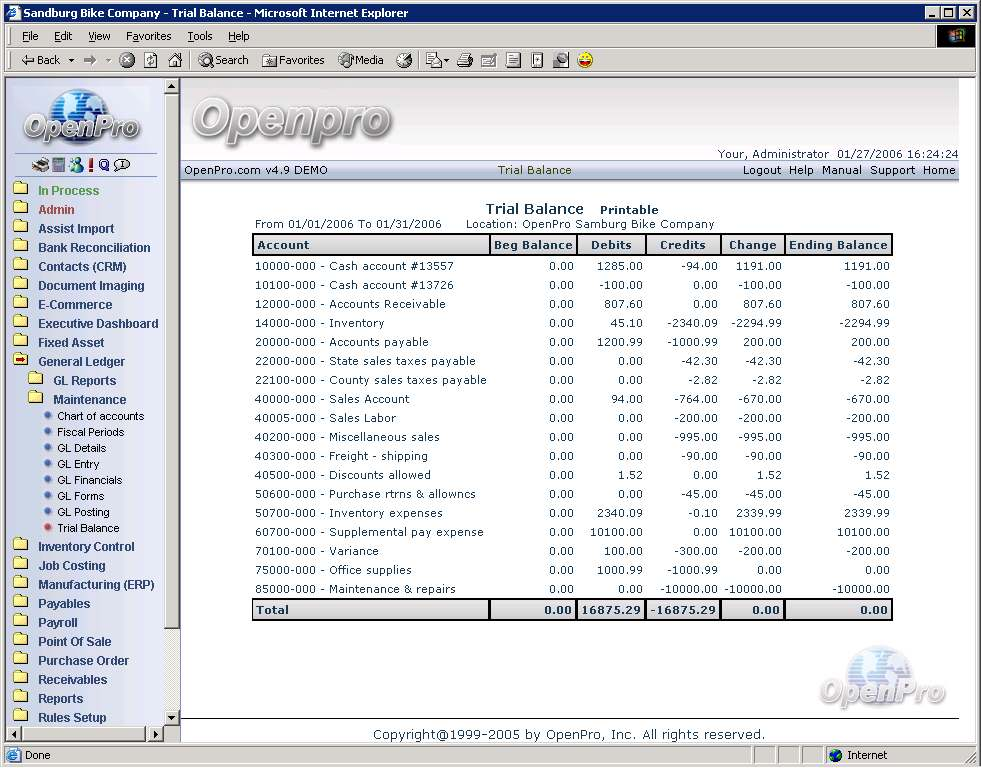The width and height of the screenshot is (981, 768).
Task: Open the calculator icon in sidebar
Action: (58, 165)
